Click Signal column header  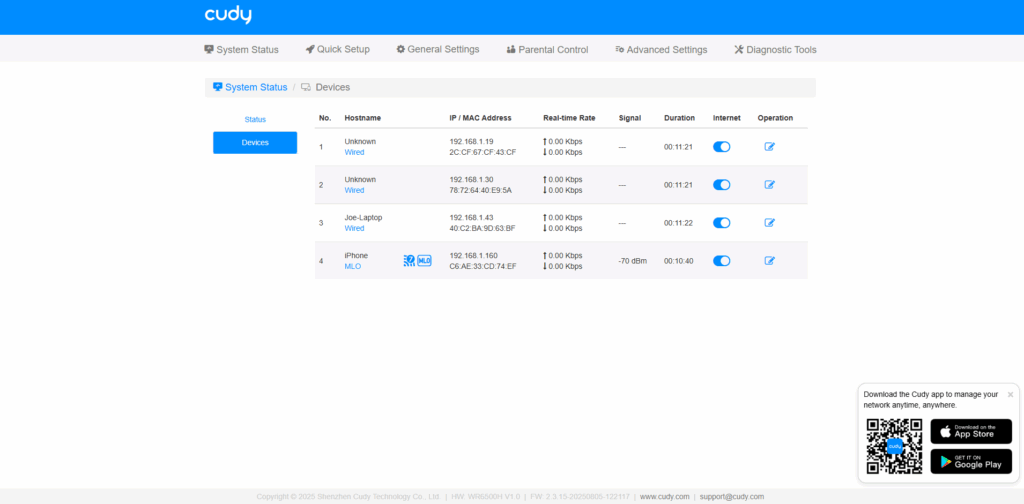point(630,118)
